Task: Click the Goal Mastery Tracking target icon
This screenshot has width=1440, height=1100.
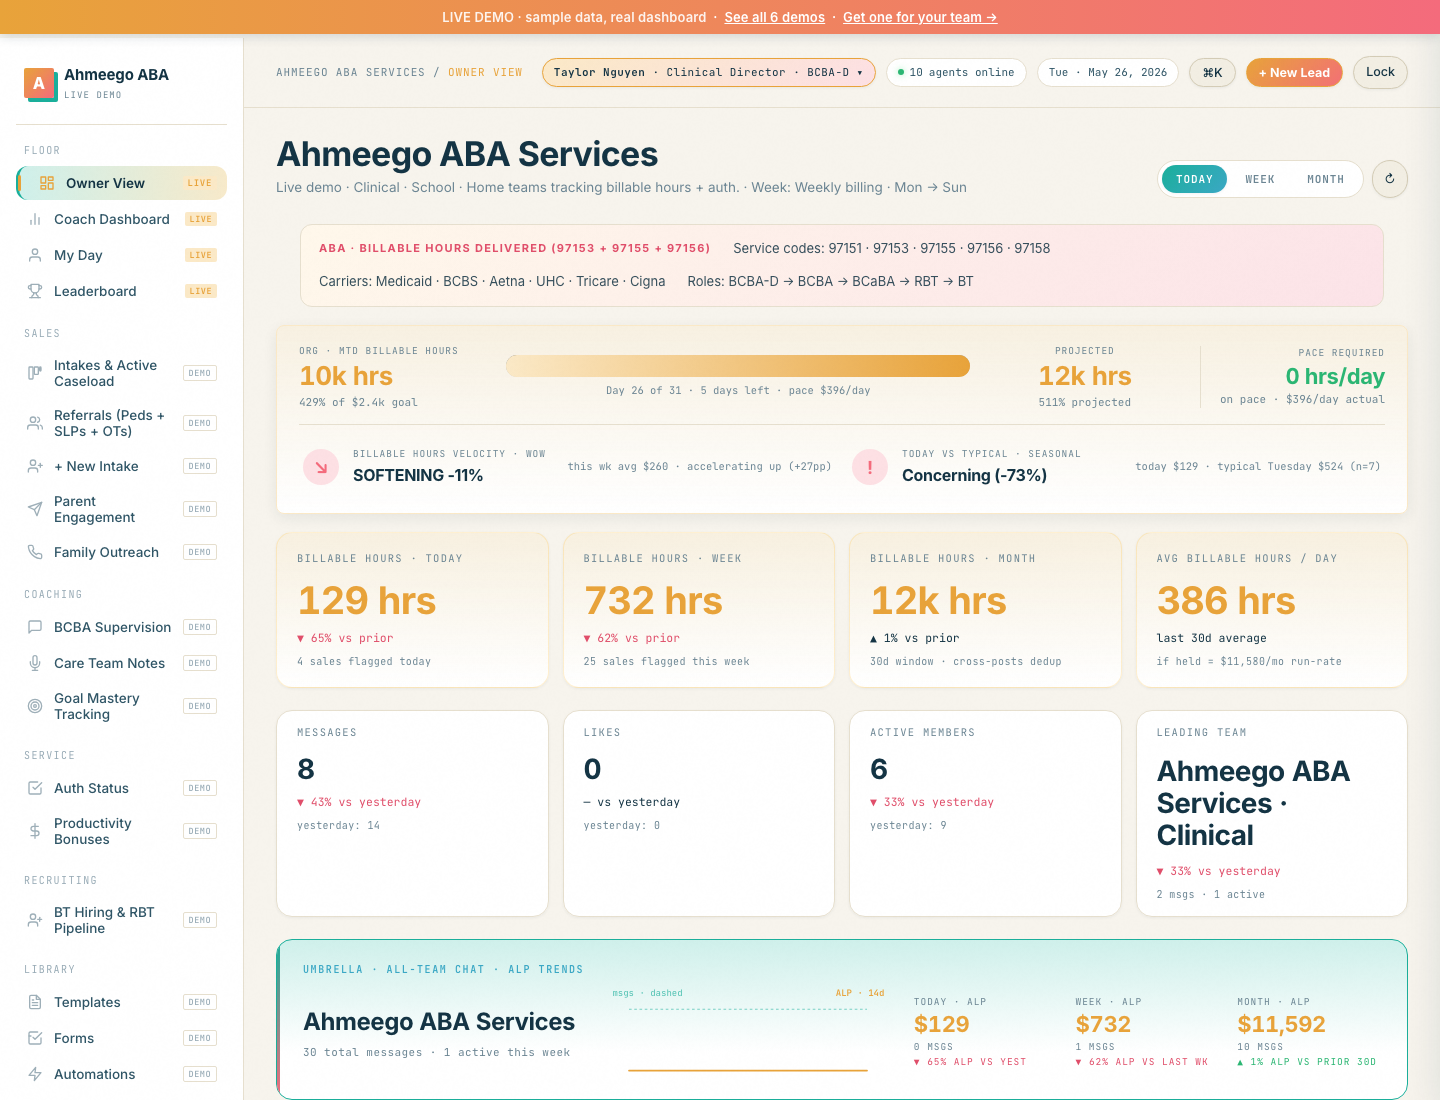Action: click(35, 706)
